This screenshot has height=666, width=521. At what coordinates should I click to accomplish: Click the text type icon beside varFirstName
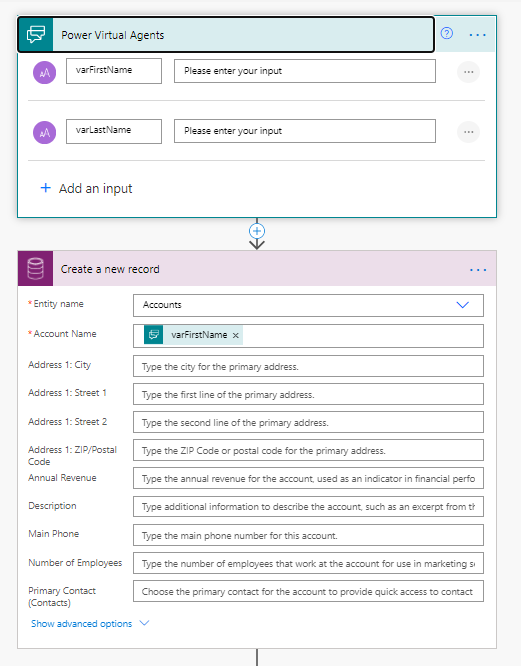click(x=45, y=73)
